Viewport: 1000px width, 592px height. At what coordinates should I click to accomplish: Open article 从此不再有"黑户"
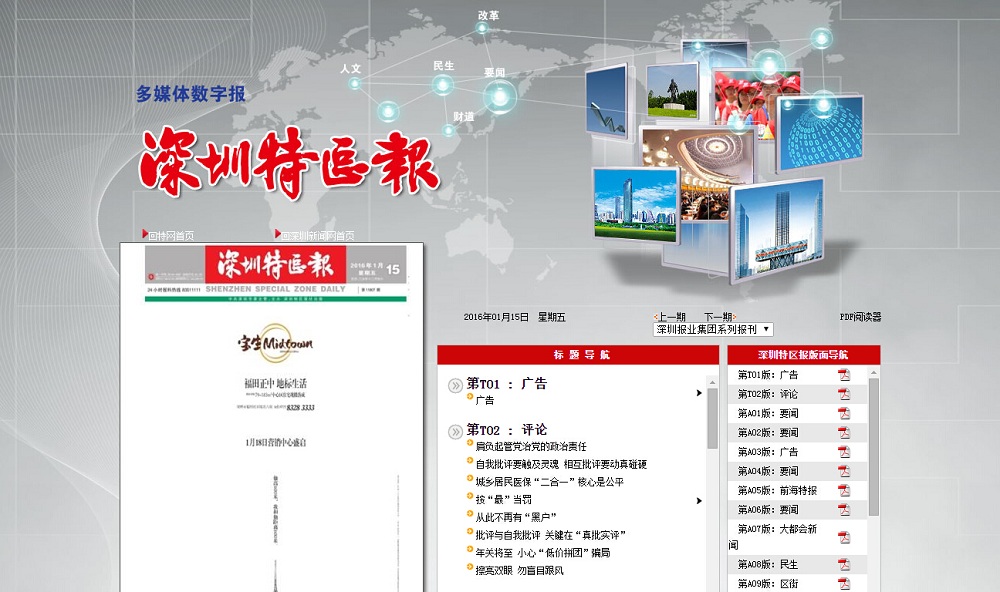516,517
